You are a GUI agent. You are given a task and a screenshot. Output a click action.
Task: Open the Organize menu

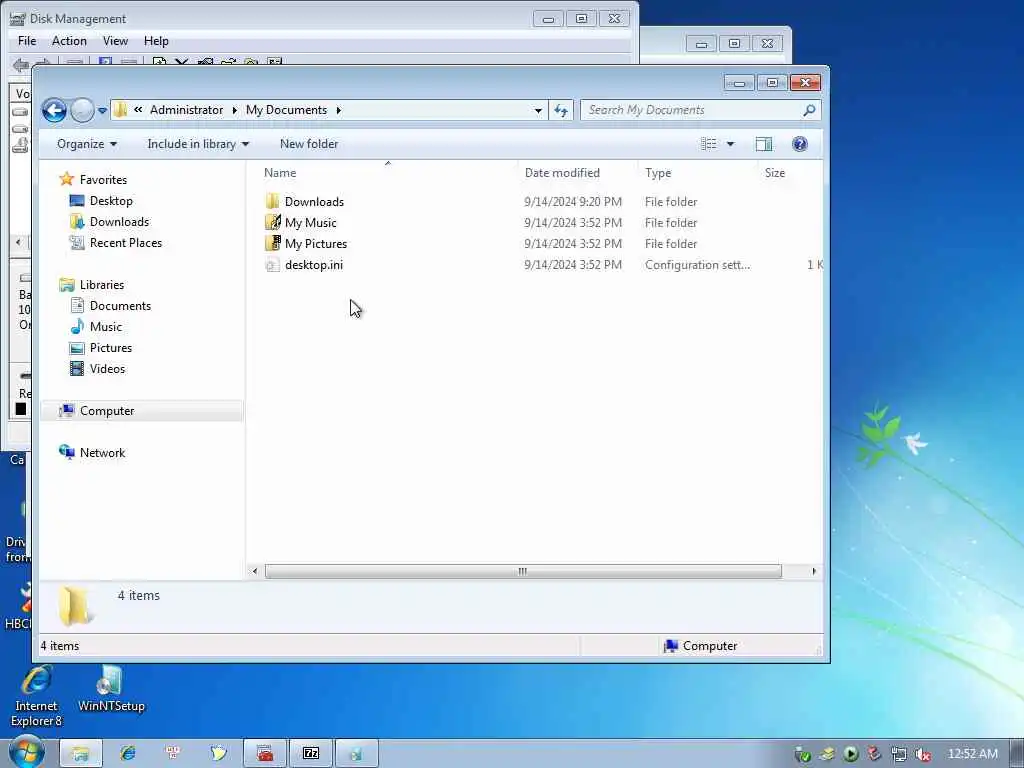coord(87,144)
